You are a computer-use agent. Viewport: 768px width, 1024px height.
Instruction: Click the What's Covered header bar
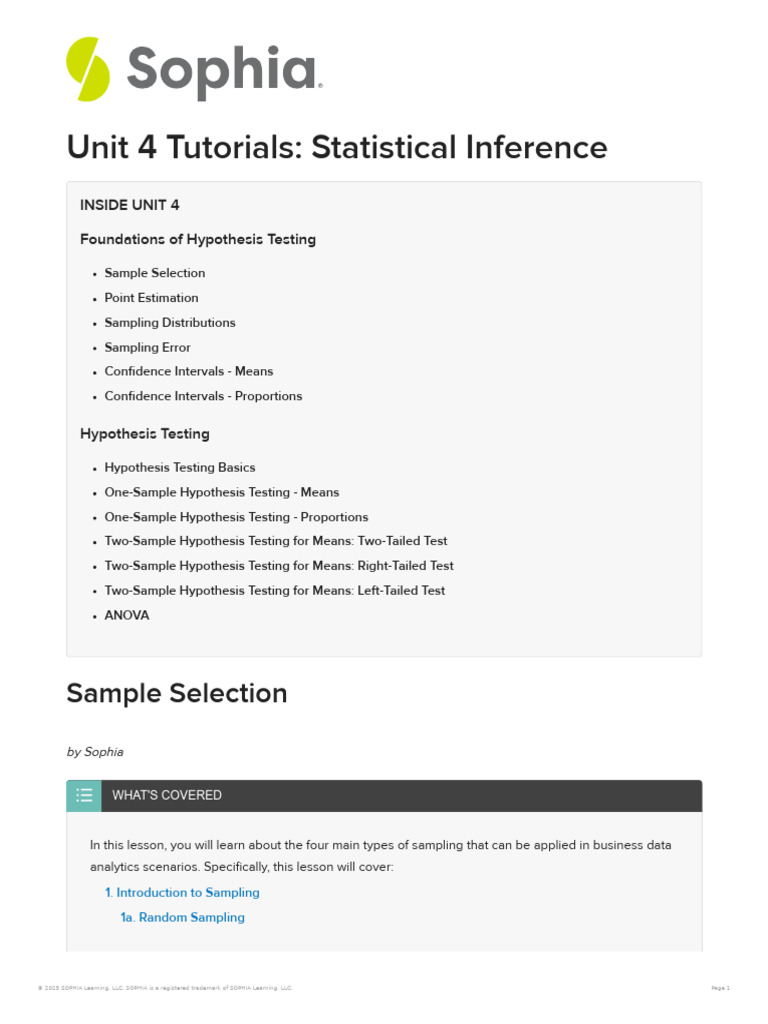tap(400, 796)
